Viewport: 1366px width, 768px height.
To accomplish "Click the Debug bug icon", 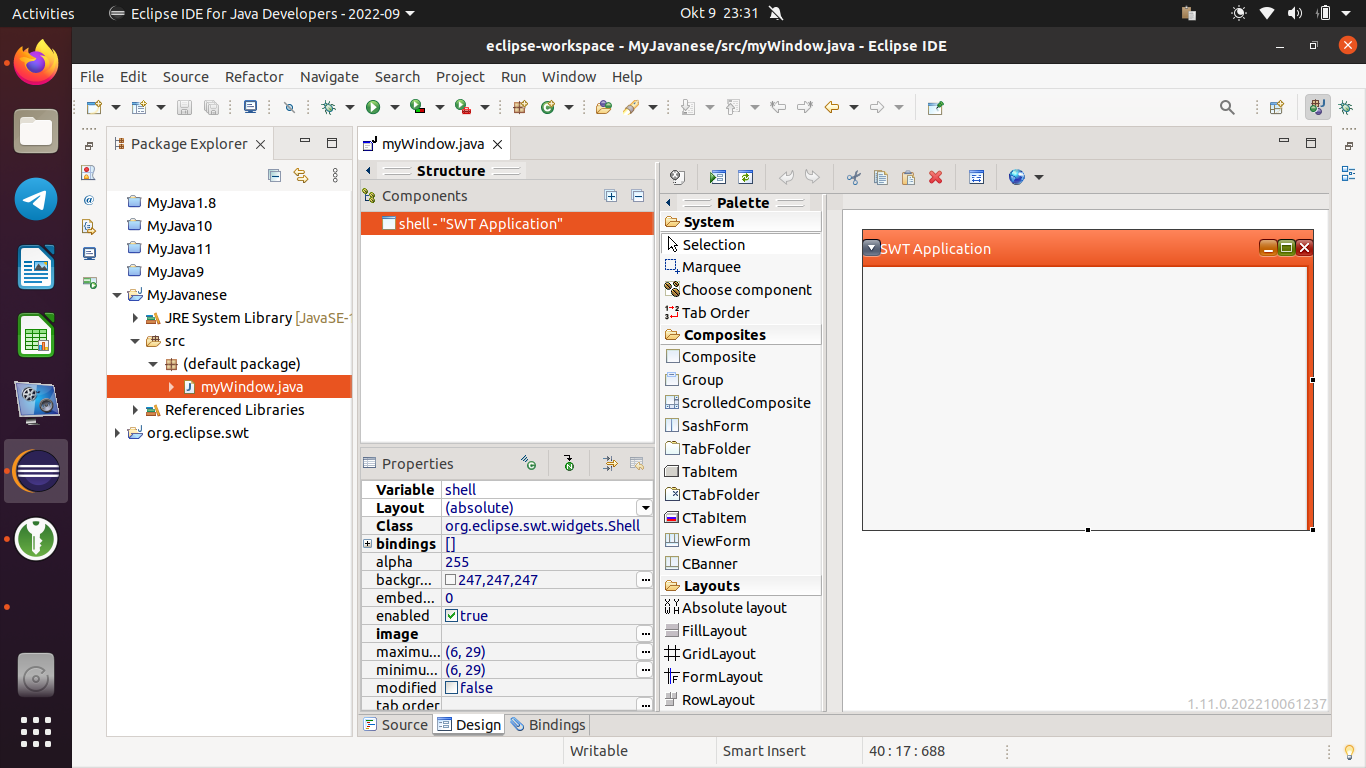I will 328,107.
